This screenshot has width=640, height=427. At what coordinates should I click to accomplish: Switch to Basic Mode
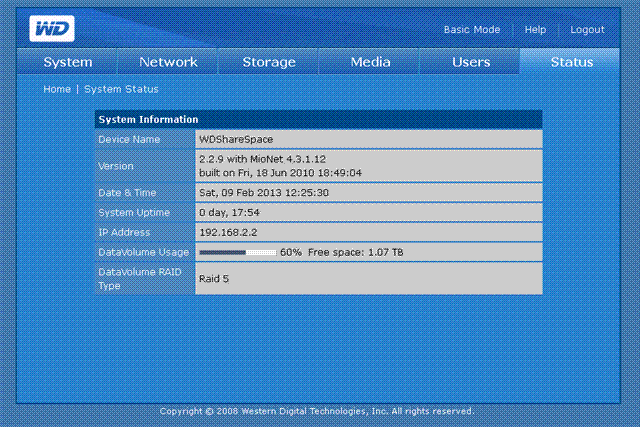pos(472,30)
